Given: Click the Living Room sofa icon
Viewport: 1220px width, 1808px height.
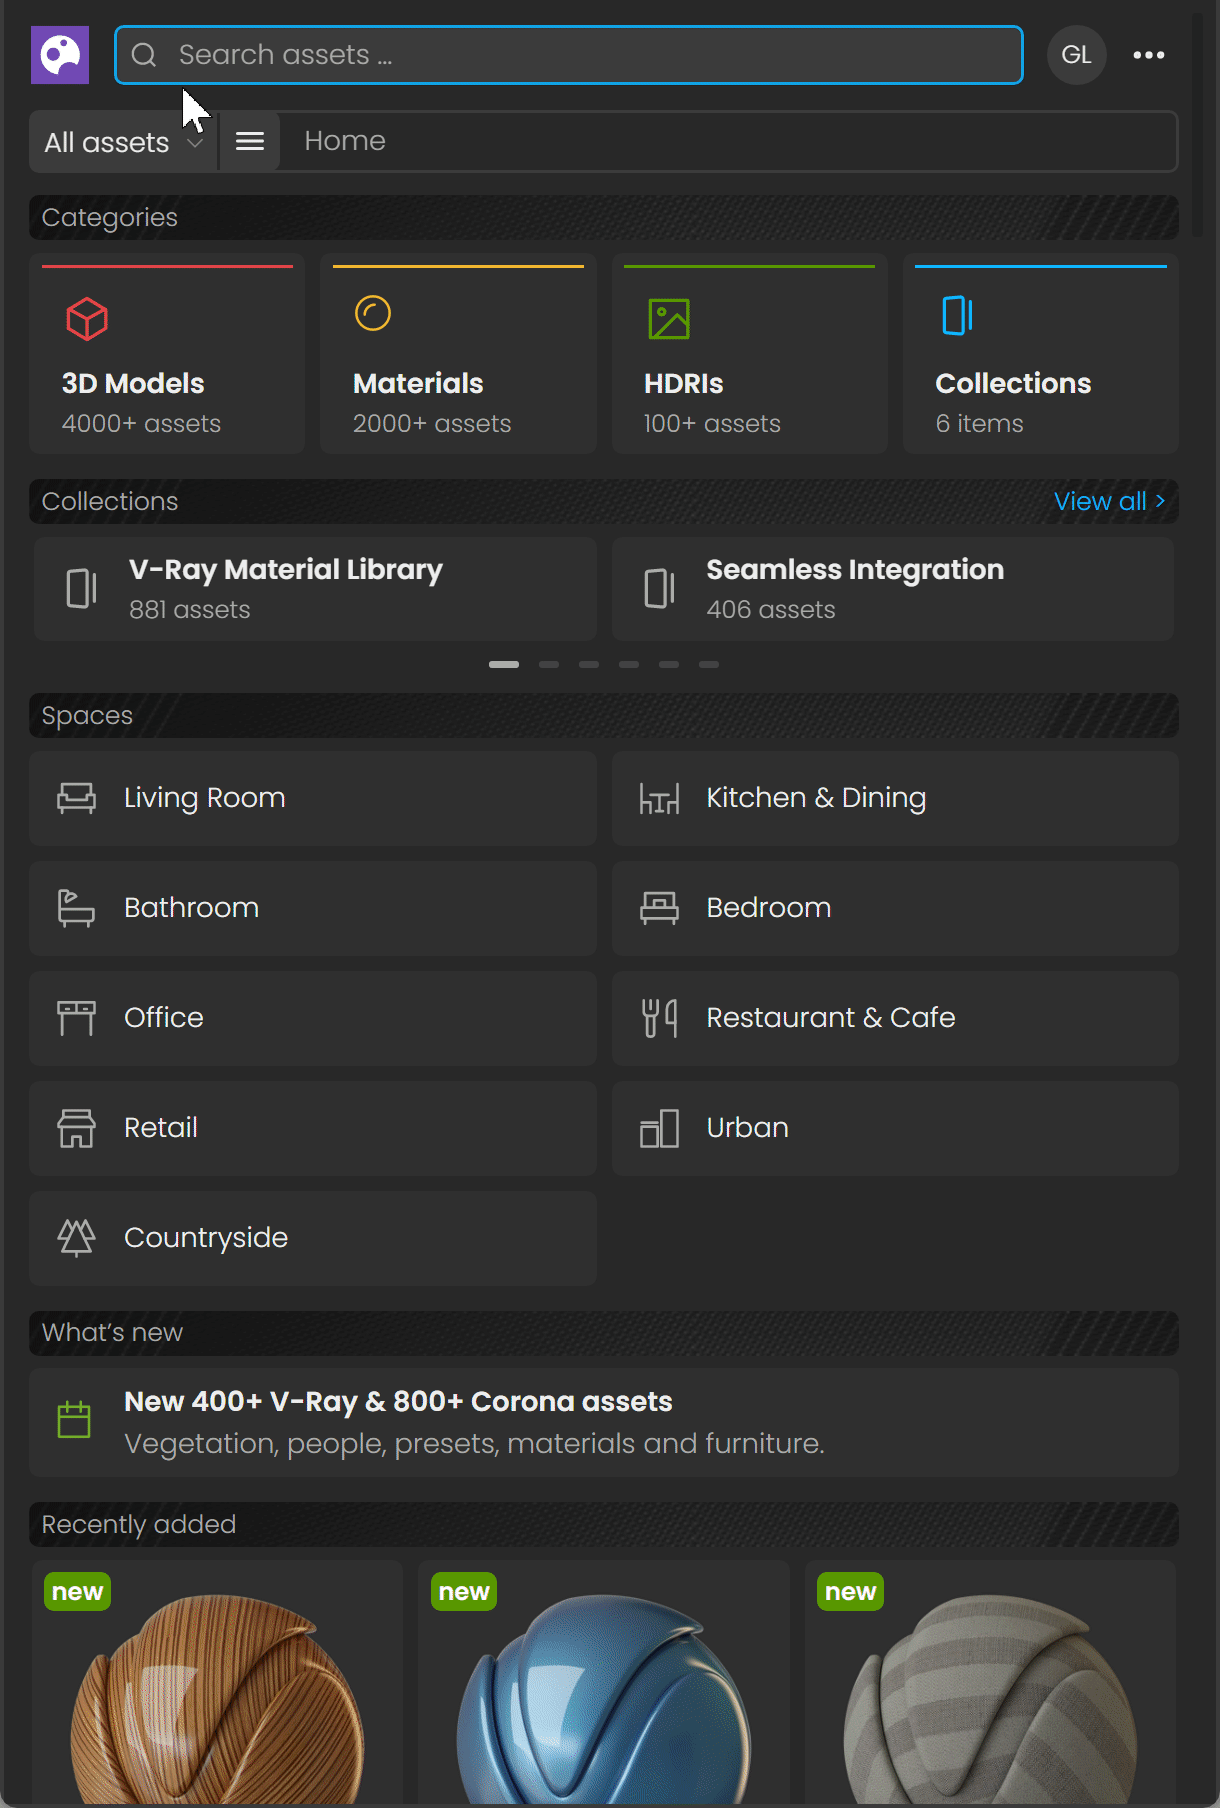Looking at the screenshot, I should (x=77, y=798).
